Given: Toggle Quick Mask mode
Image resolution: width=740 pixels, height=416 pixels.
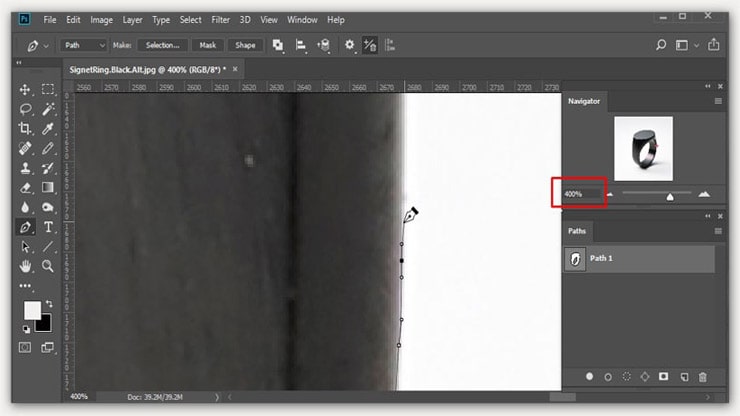Looking at the screenshot, I should click(x=26, y=347).
